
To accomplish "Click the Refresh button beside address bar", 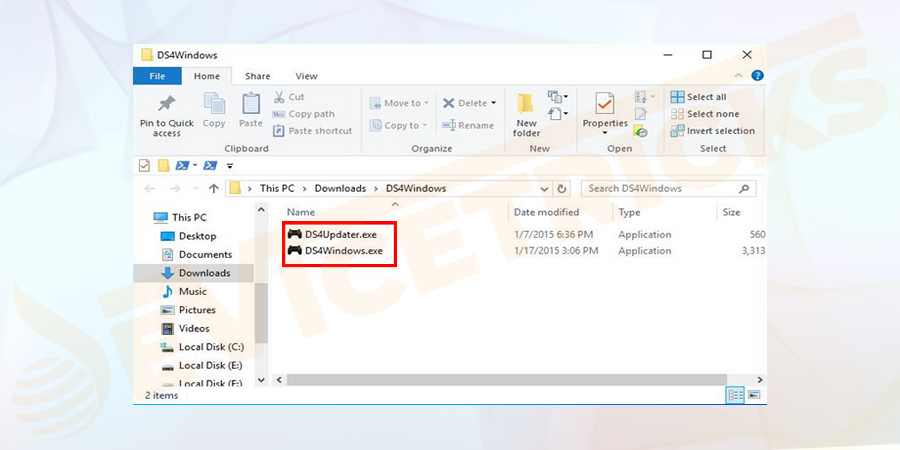I will tap(561, 188).
